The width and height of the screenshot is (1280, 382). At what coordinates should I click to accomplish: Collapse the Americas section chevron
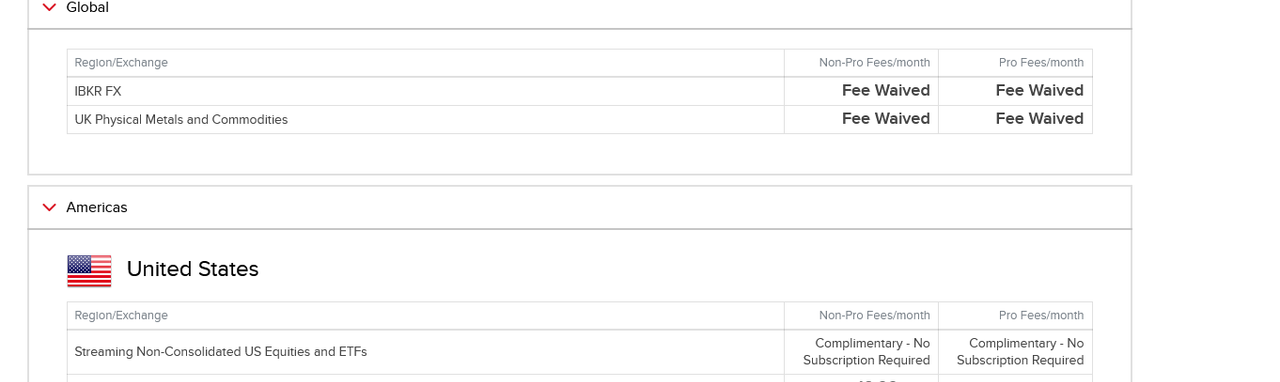(x=49, y=207)
